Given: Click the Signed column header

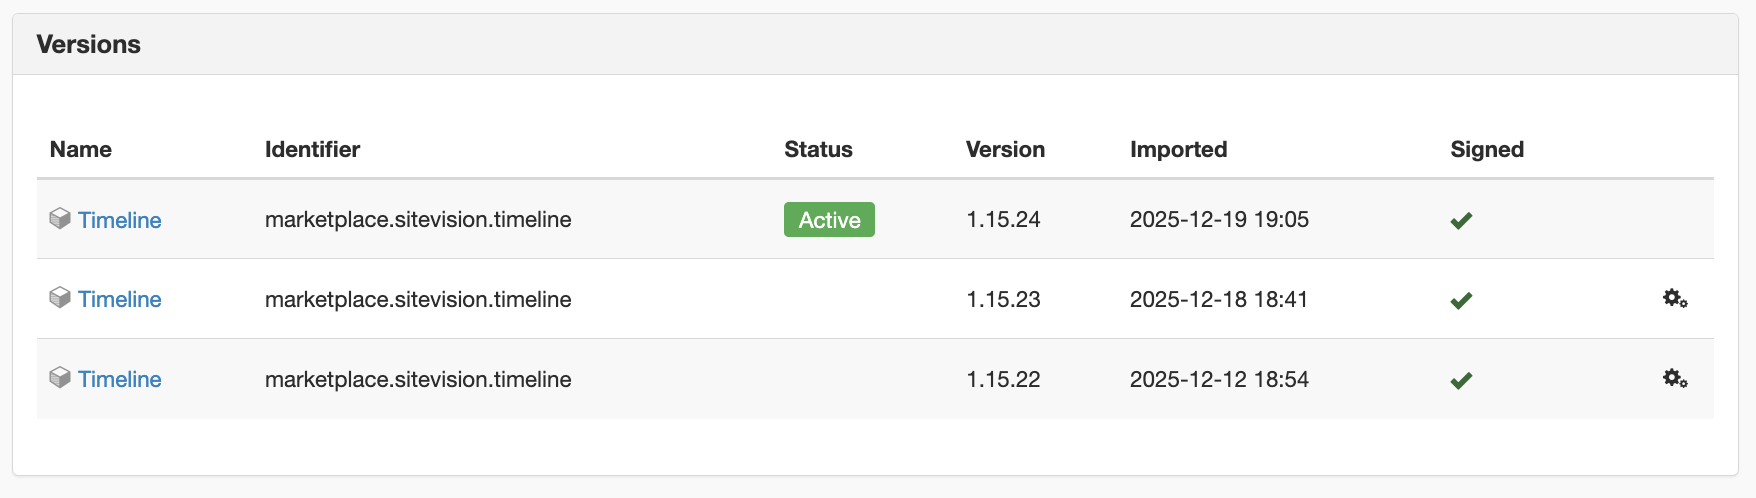Looking at the screenshot, I should [1487, 149].
